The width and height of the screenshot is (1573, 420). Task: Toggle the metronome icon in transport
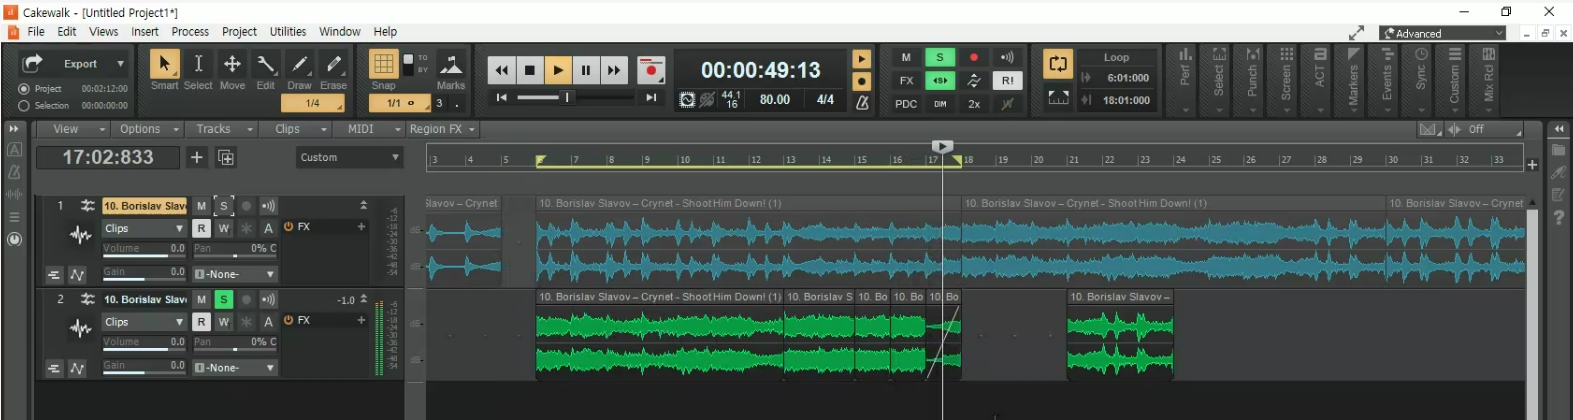(862, 102)
